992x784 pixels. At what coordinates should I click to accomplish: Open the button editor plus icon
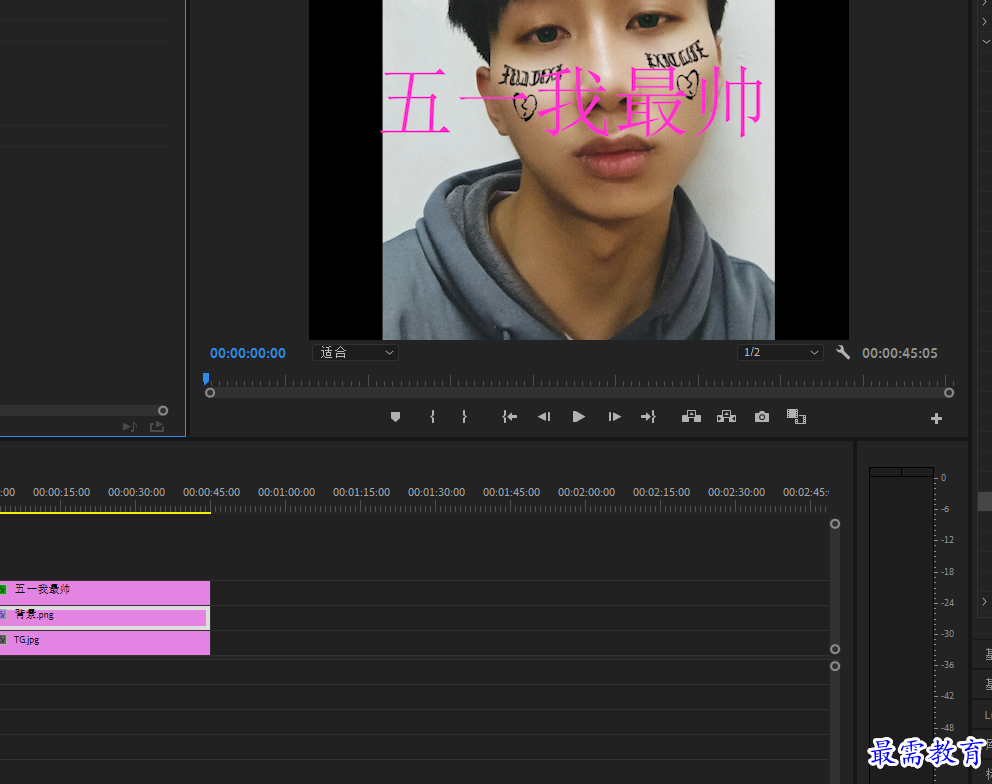(936, 418)
